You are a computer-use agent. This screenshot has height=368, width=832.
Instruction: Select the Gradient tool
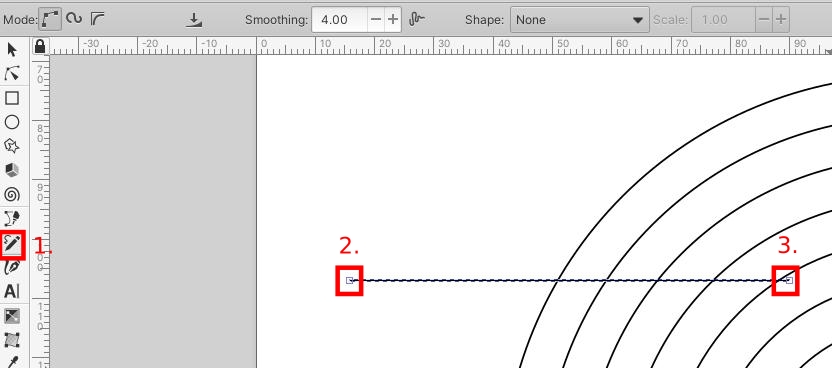[12, 317]
